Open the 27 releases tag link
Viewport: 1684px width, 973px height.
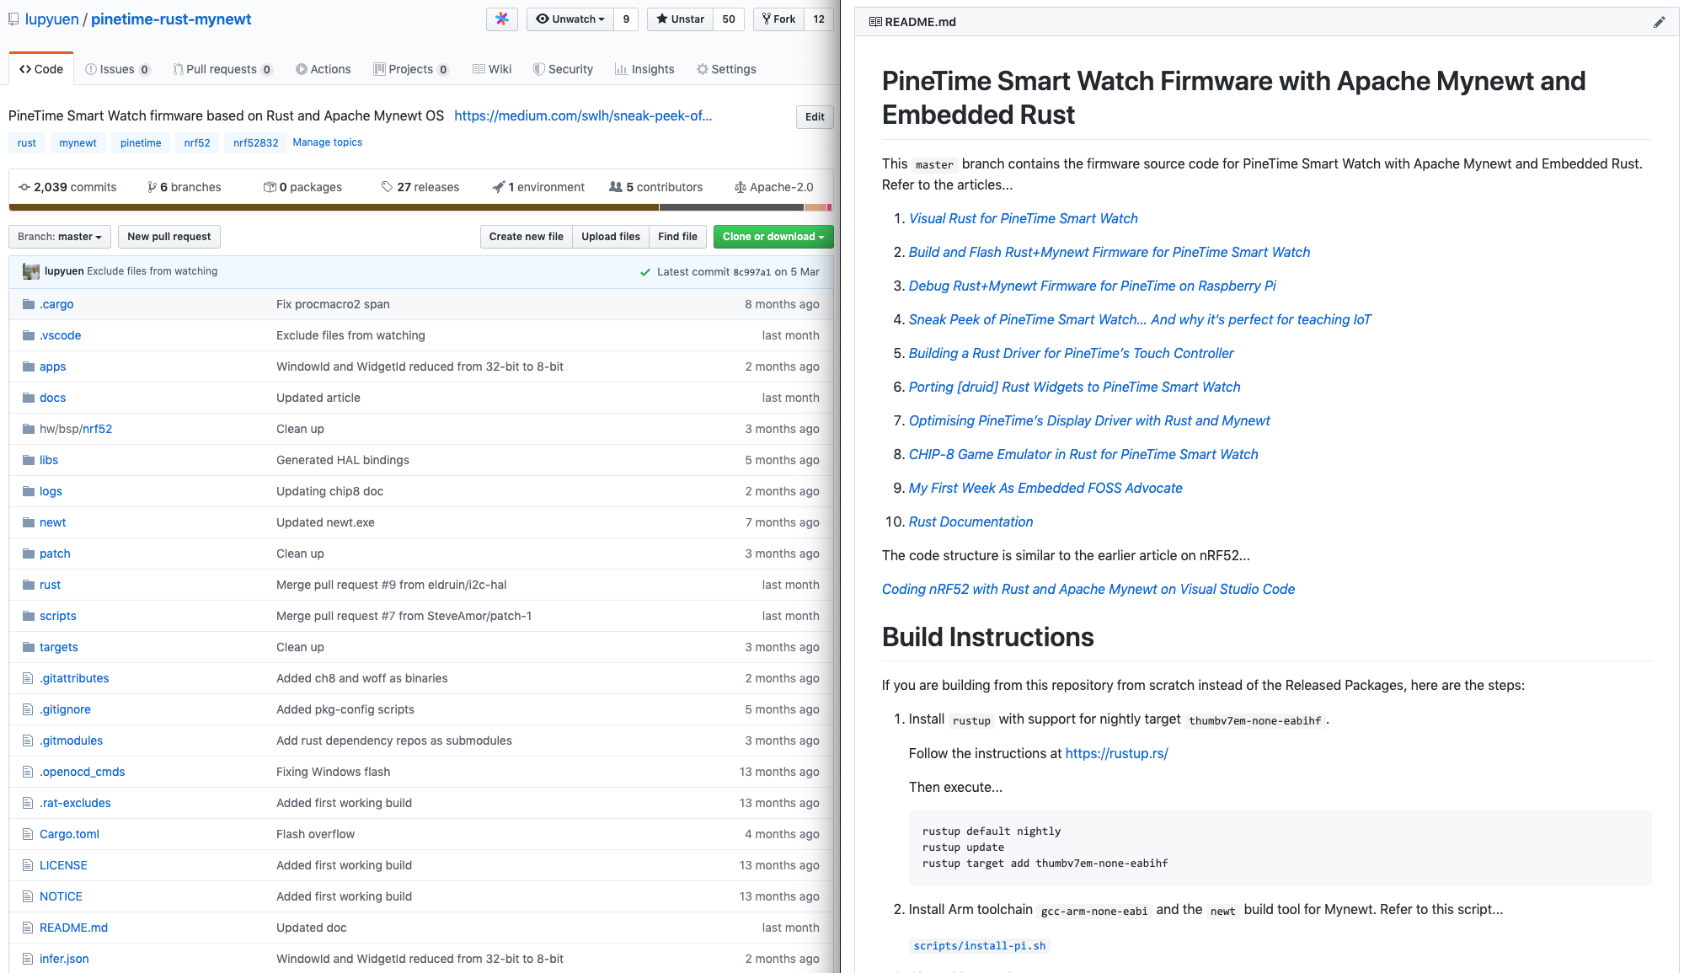coord(420,187)
